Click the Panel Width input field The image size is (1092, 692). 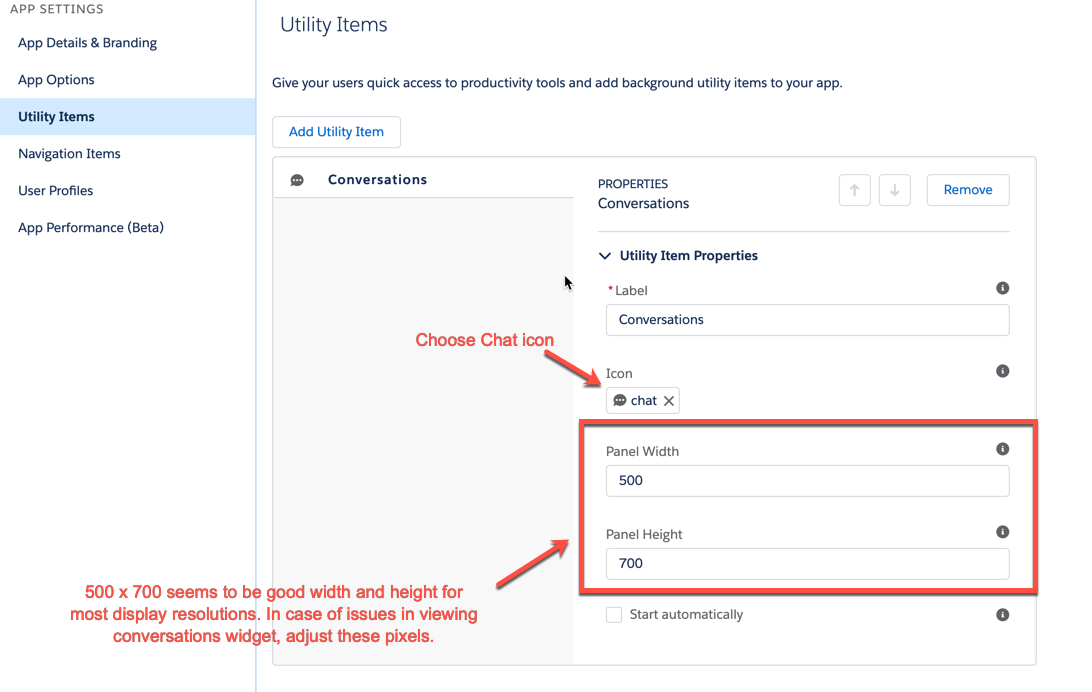click(807, 480)
